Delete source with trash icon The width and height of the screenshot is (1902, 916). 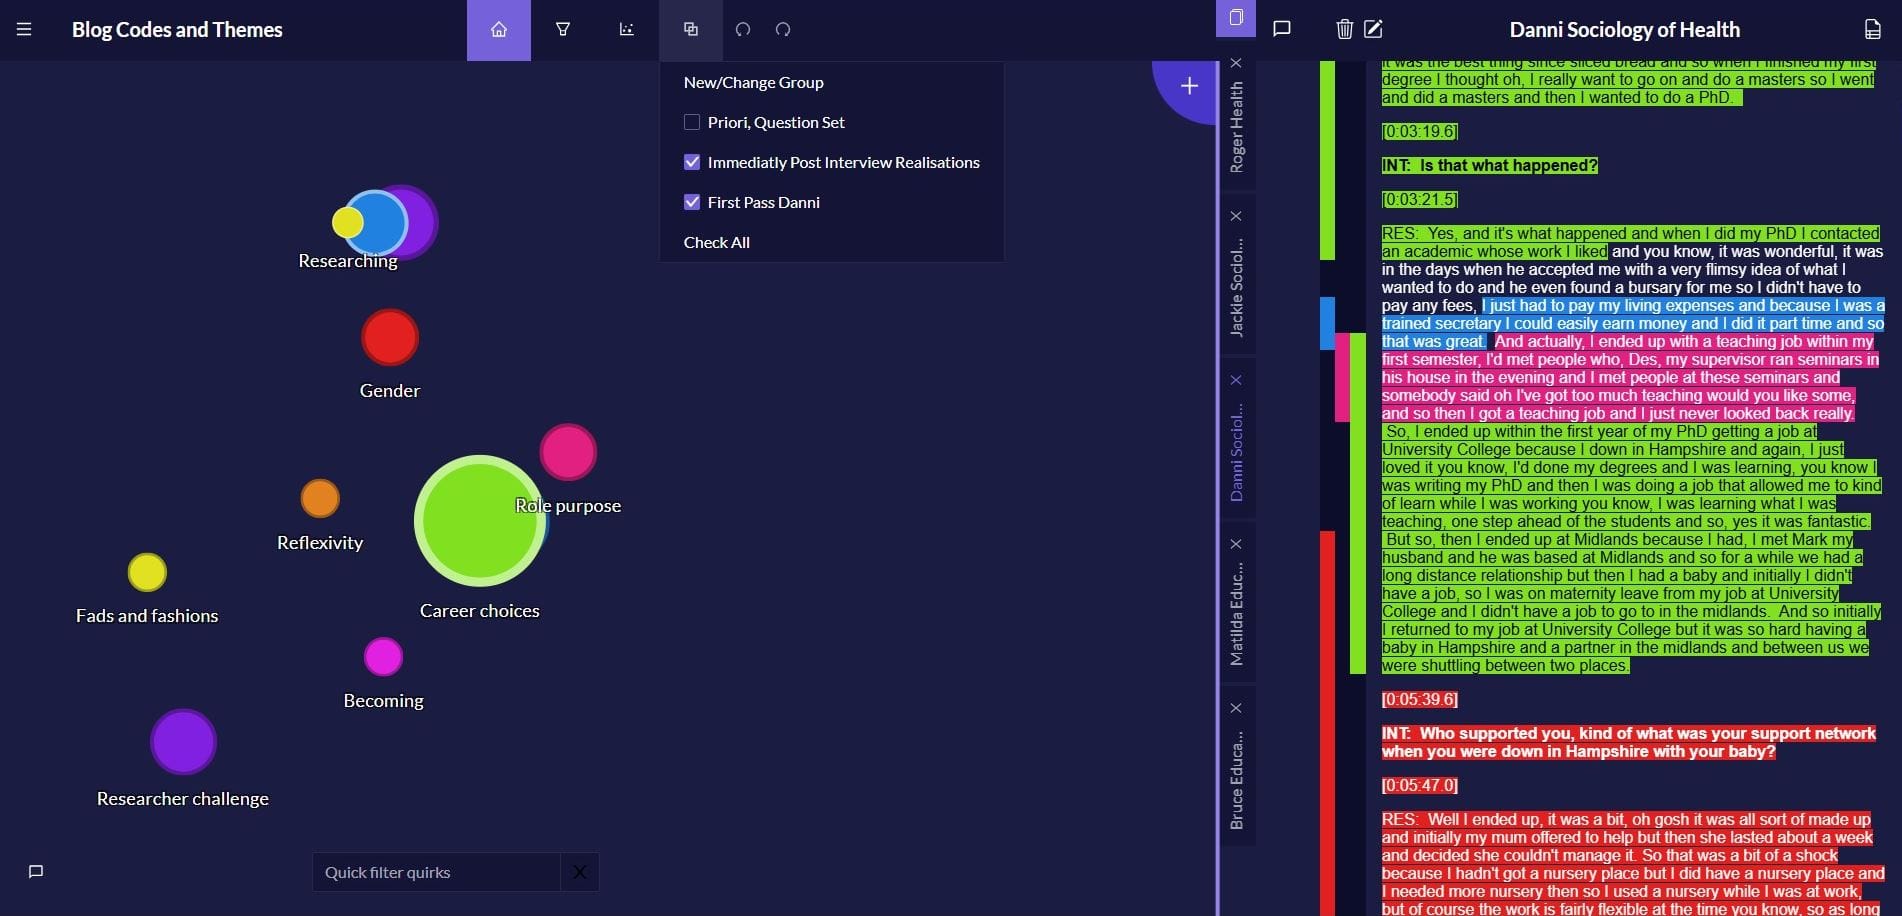[1344, 30]
